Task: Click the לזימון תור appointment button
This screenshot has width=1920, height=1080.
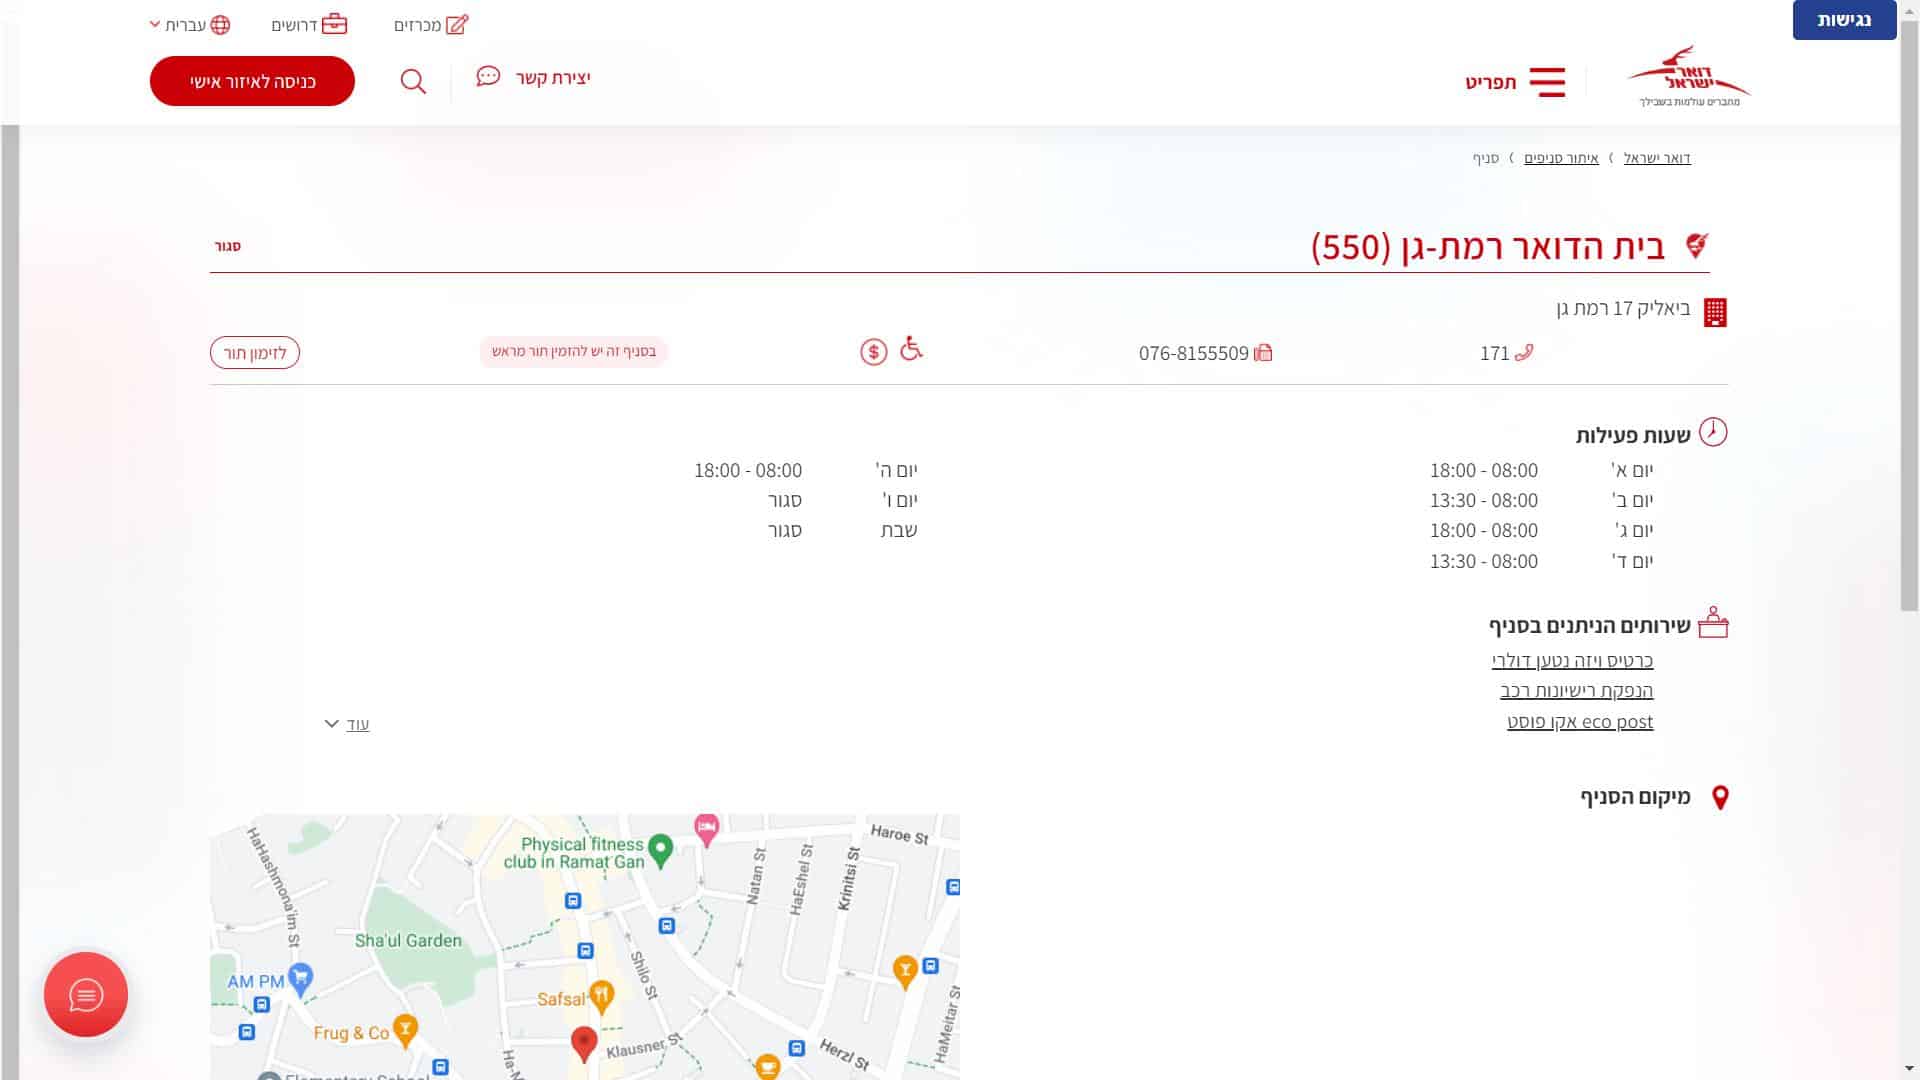Action: point(255,353)
